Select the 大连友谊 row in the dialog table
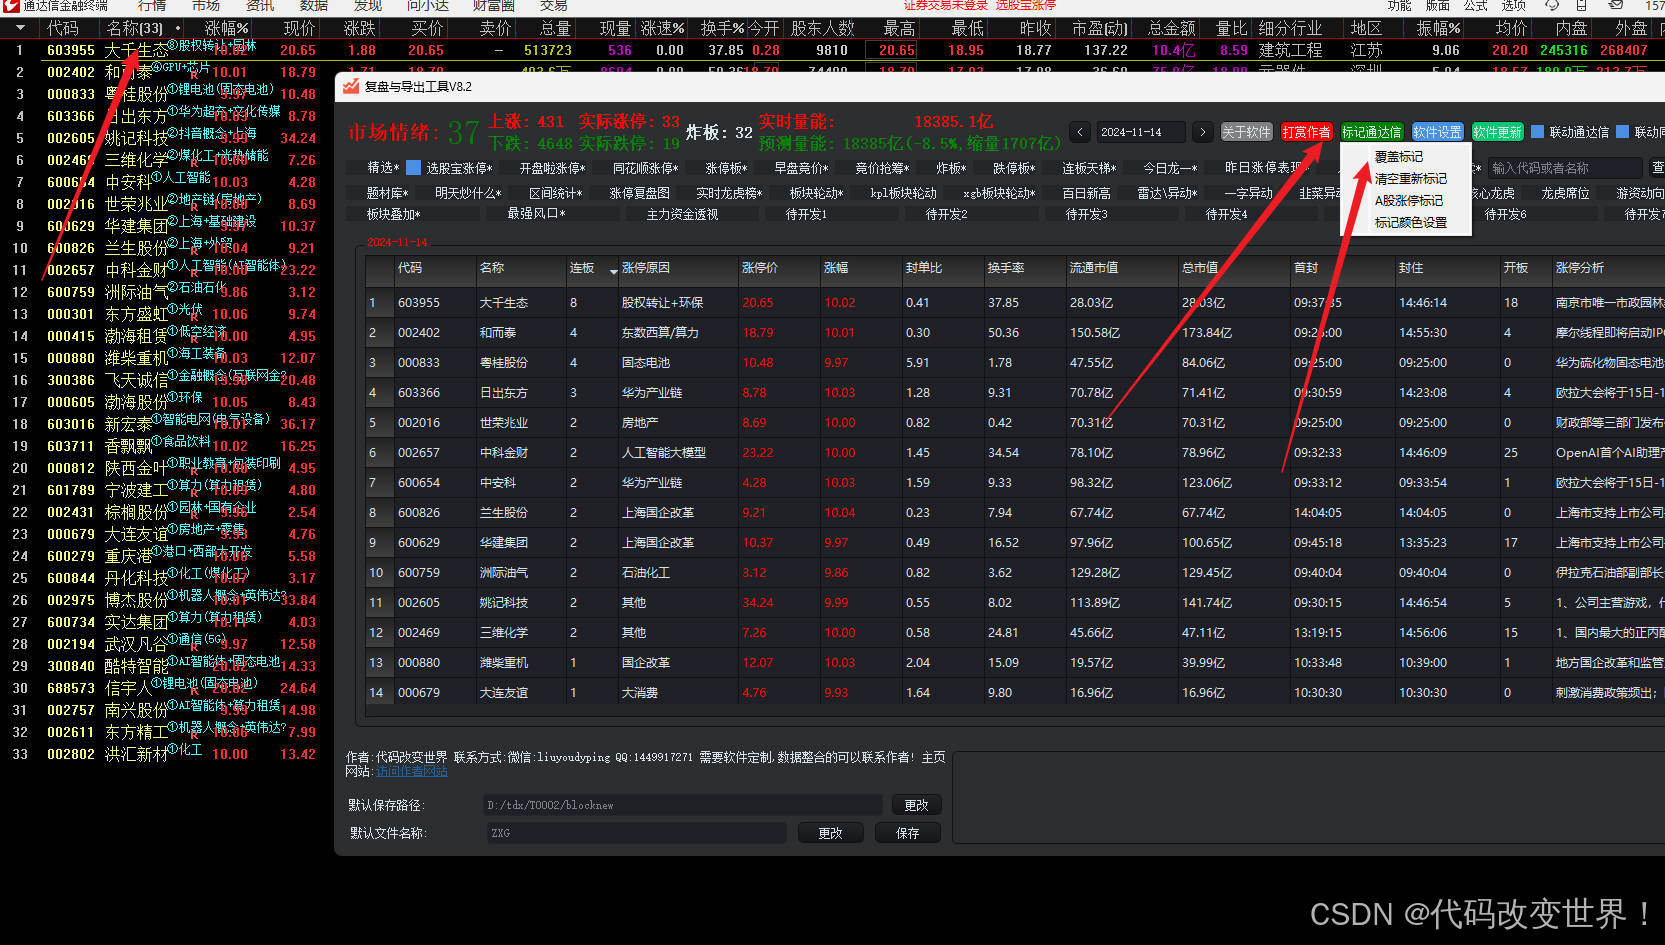Viewport: 1665px width, 945px height. [x=1014, y=693]
